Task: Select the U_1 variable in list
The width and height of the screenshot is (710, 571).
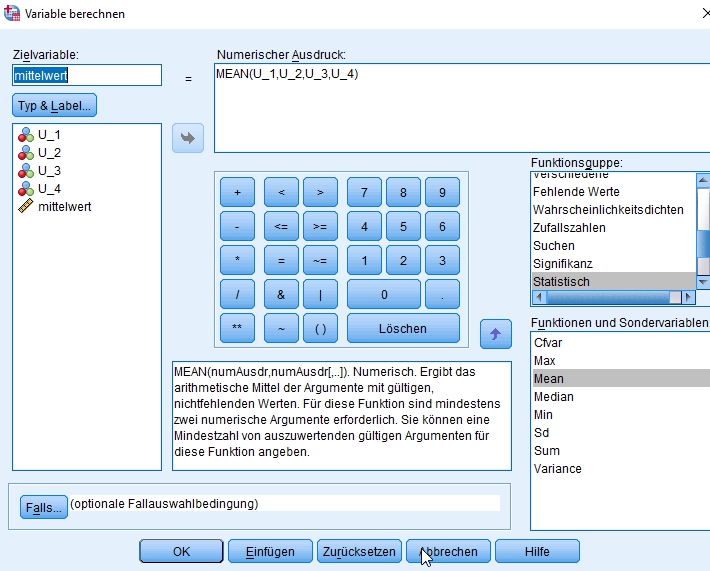Action: (49, 135)
